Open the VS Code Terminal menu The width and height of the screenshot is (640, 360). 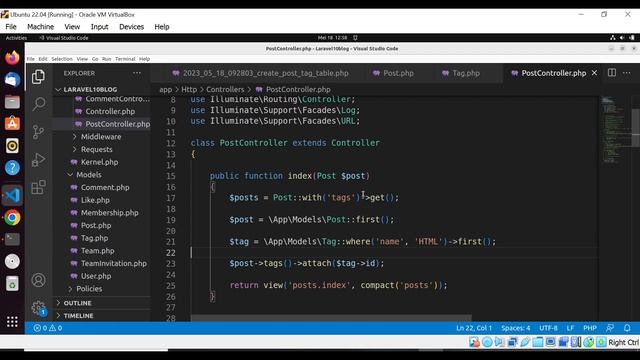coord(125,59)
